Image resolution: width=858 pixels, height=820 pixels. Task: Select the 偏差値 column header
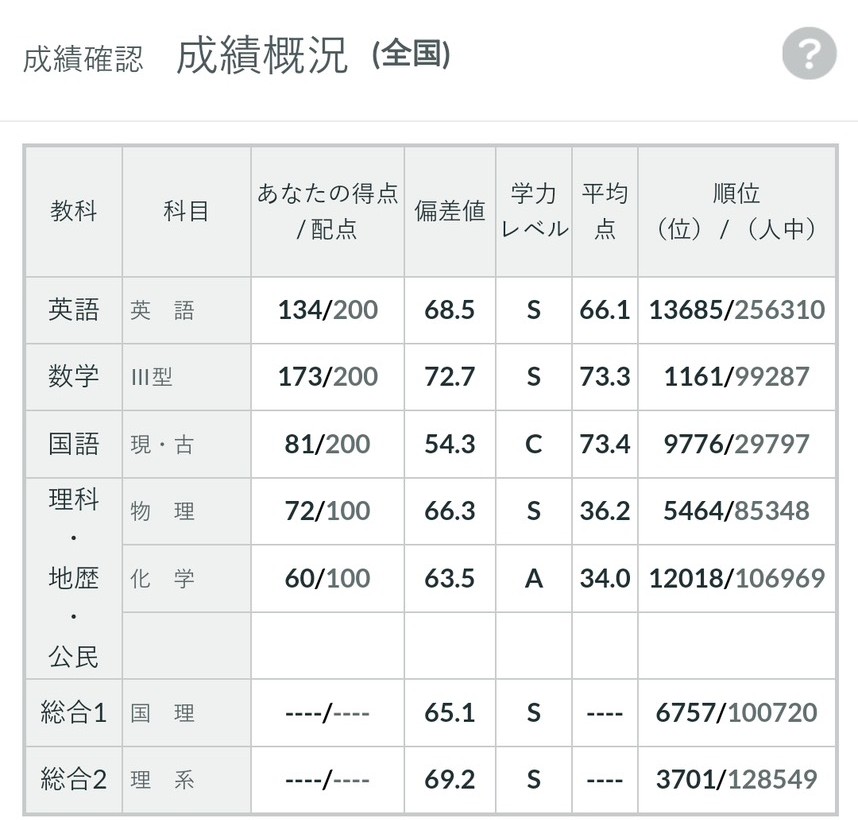pyautogui.click(x=449, y=211)
